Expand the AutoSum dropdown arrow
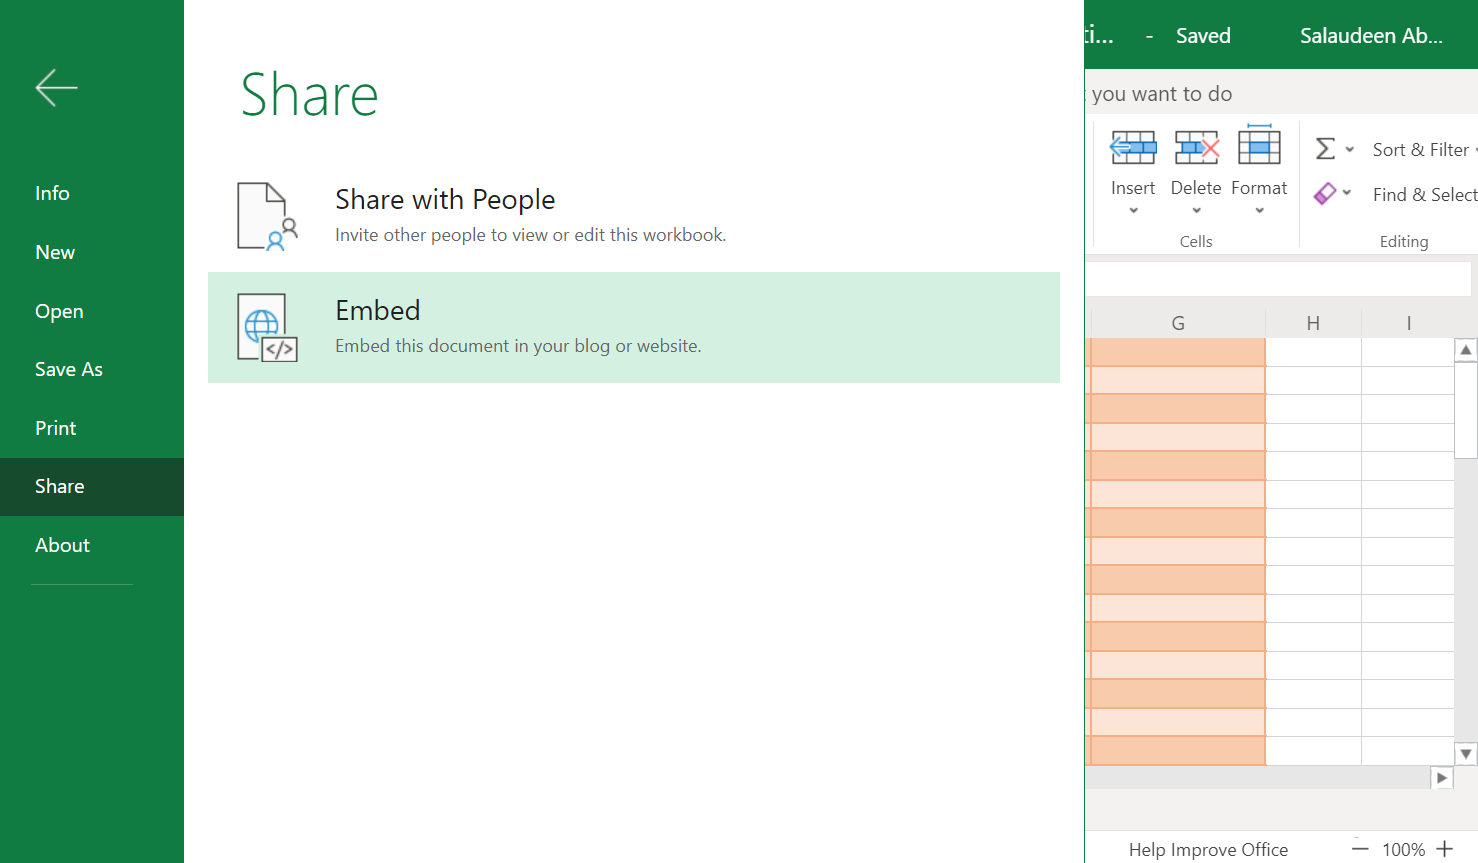1478x863 pixels. point(1352,148)
